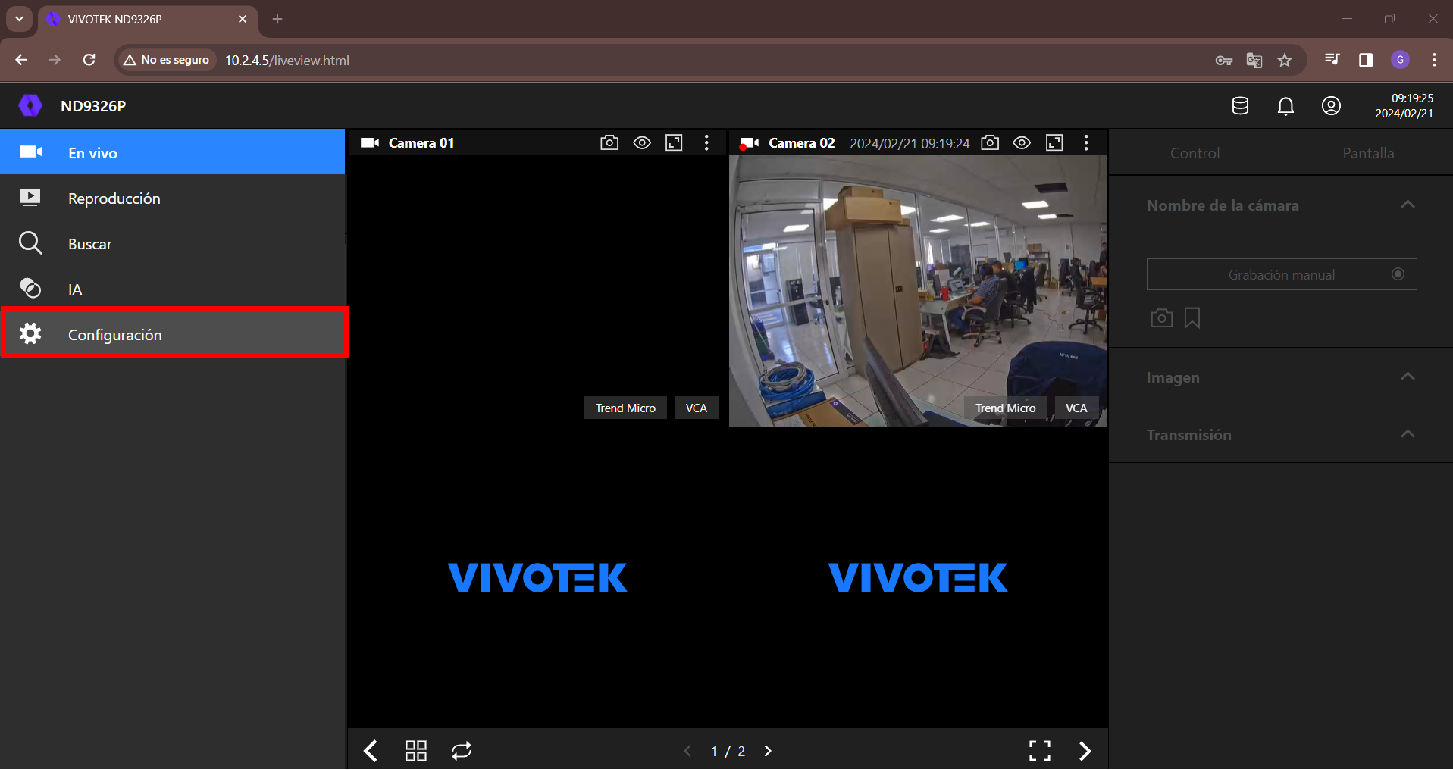Open the grid layout selector icon
This screenshot has width=1453, height=770.
click(416, 751)
